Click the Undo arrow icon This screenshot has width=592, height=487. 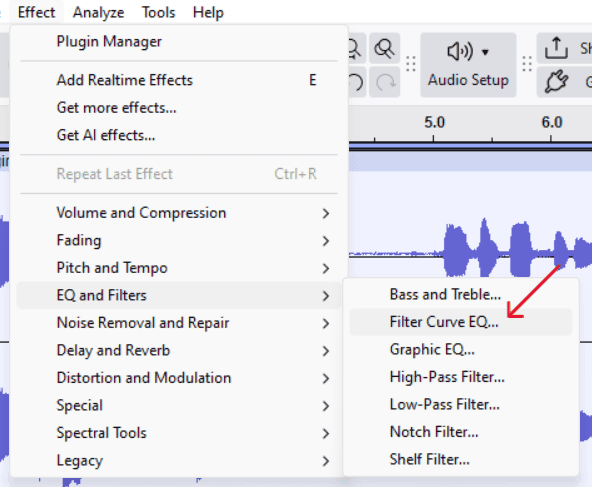tap(356, 82)
